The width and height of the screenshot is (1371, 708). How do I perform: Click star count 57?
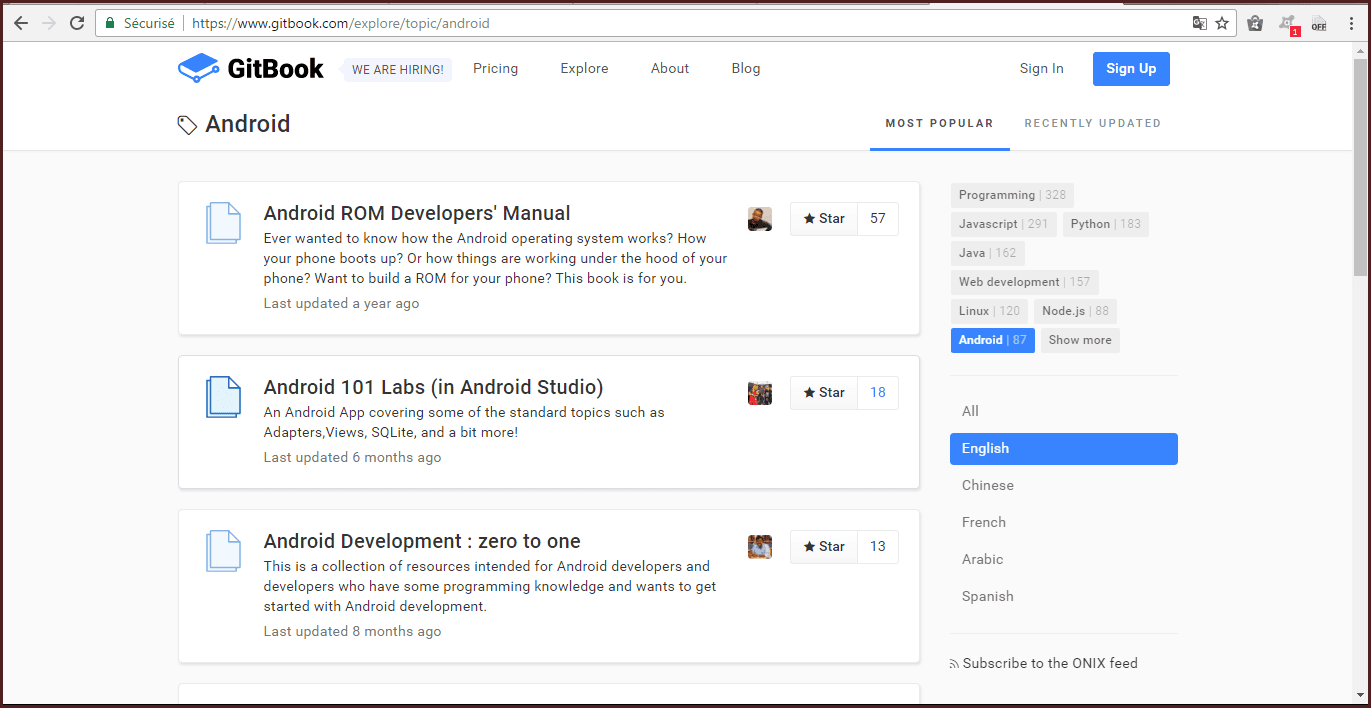tap(878, 219)
